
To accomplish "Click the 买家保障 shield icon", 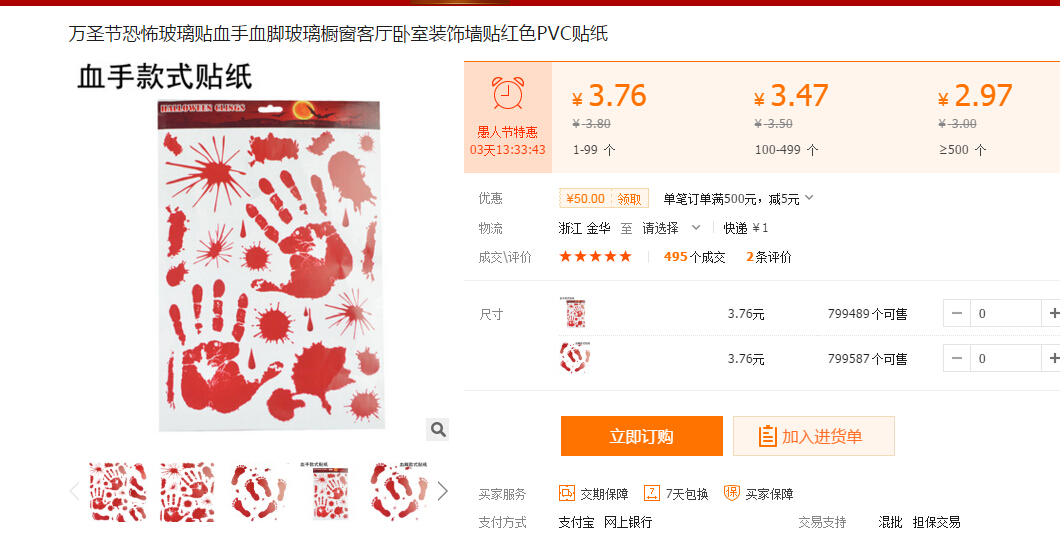I will point(731,493).
